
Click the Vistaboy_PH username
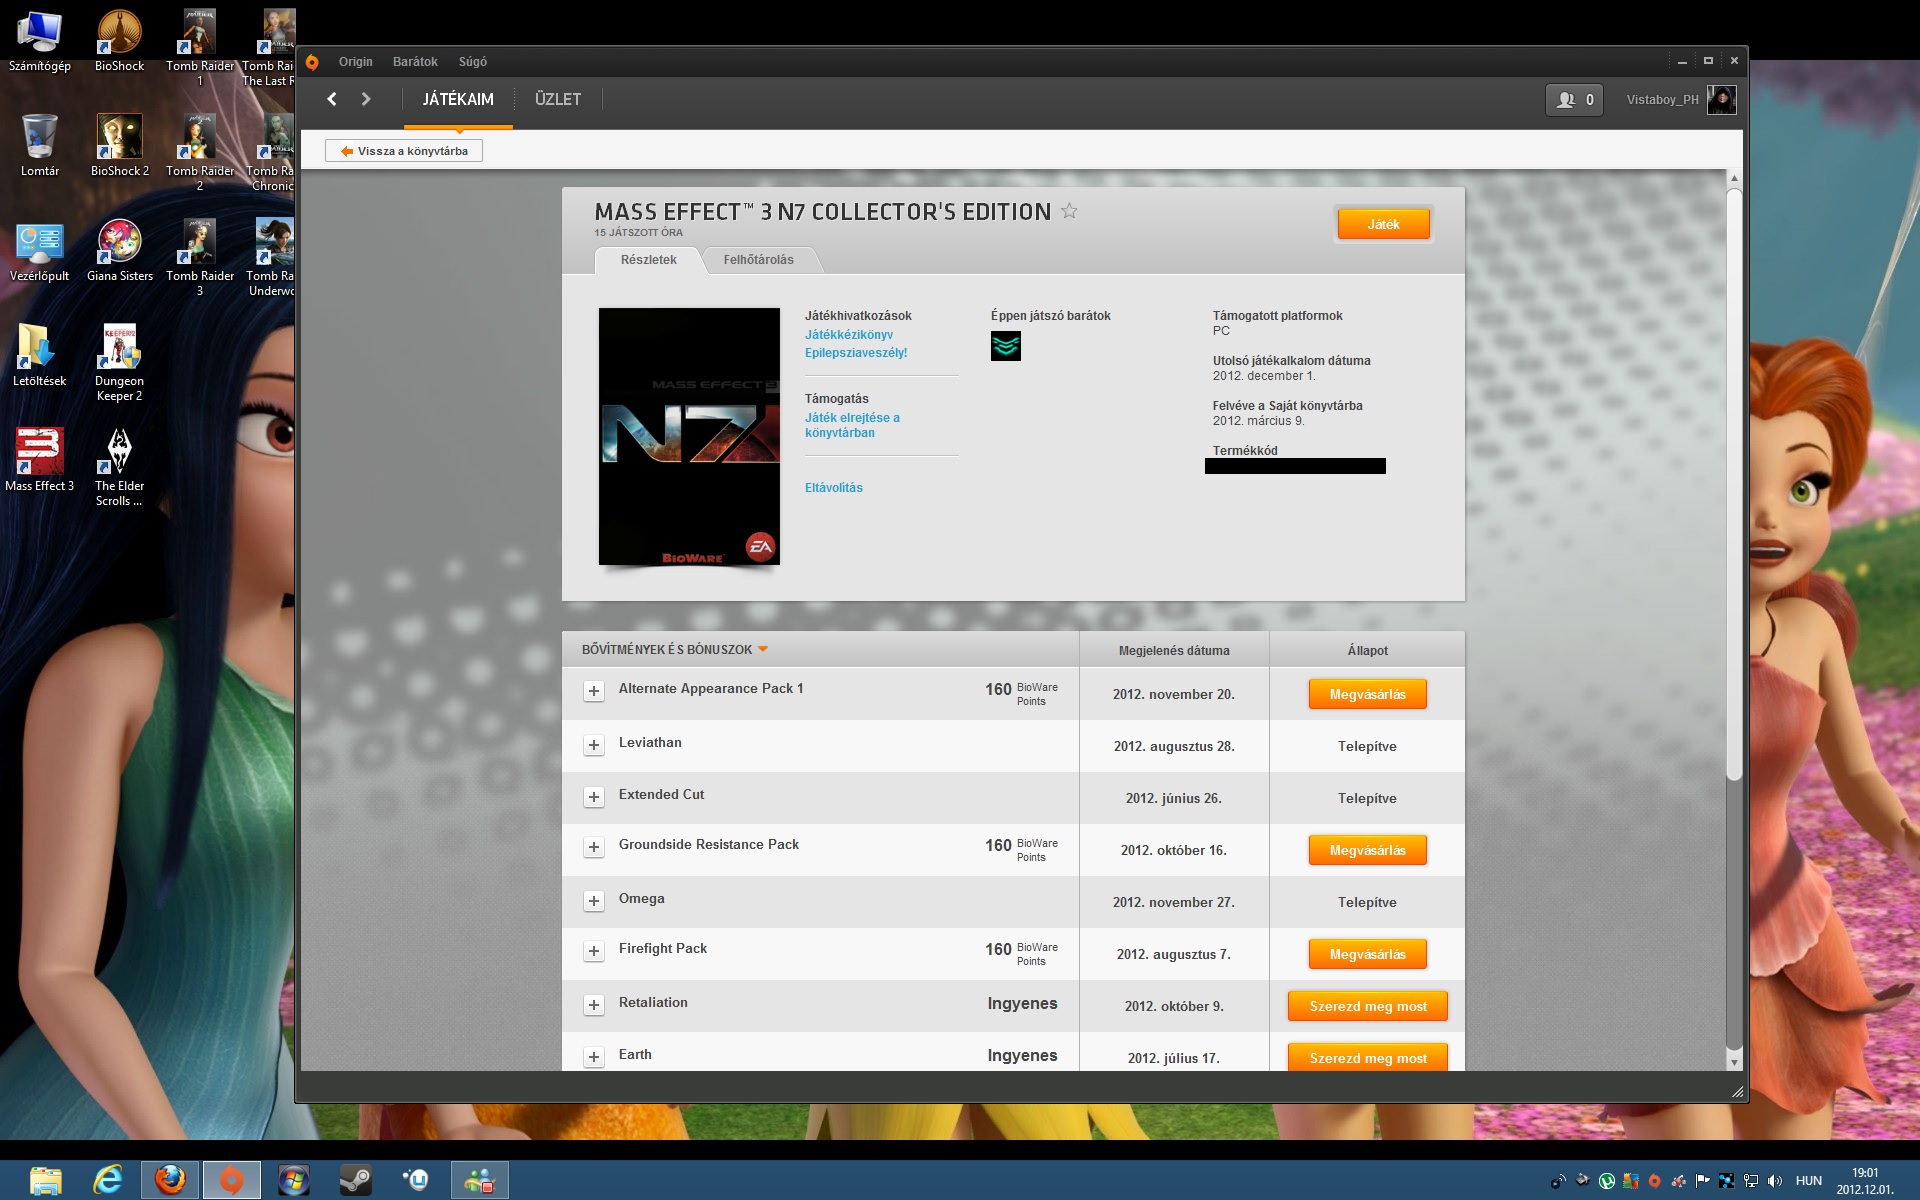pos(1662,100)
